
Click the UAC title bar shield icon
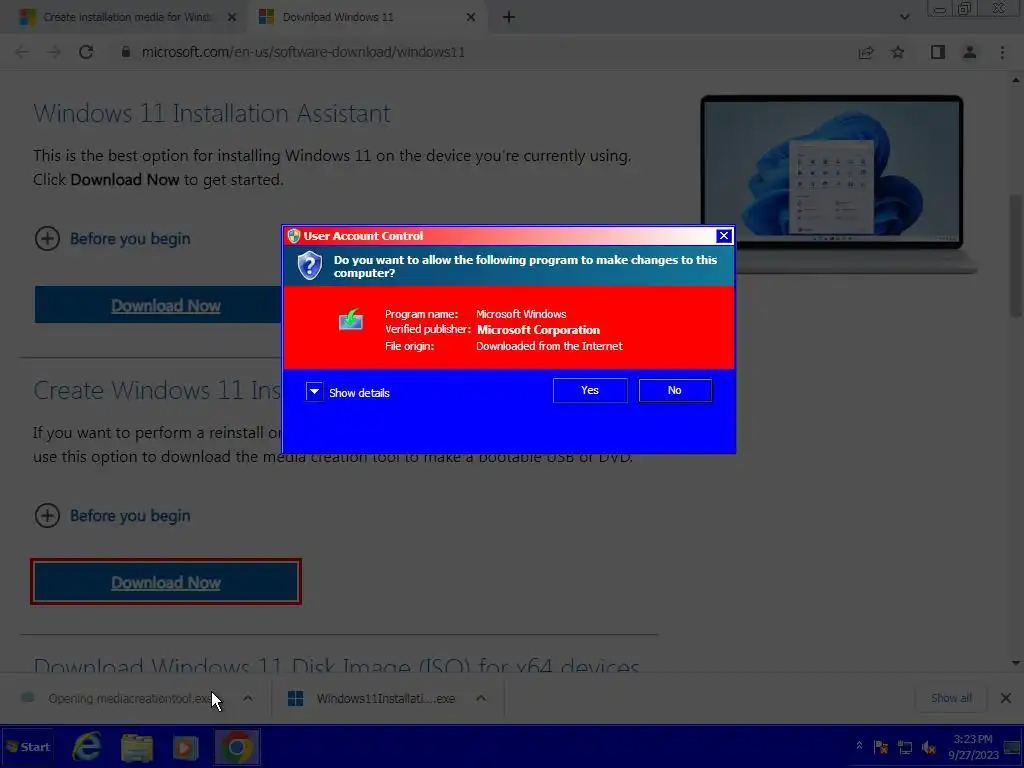[294, 236]
